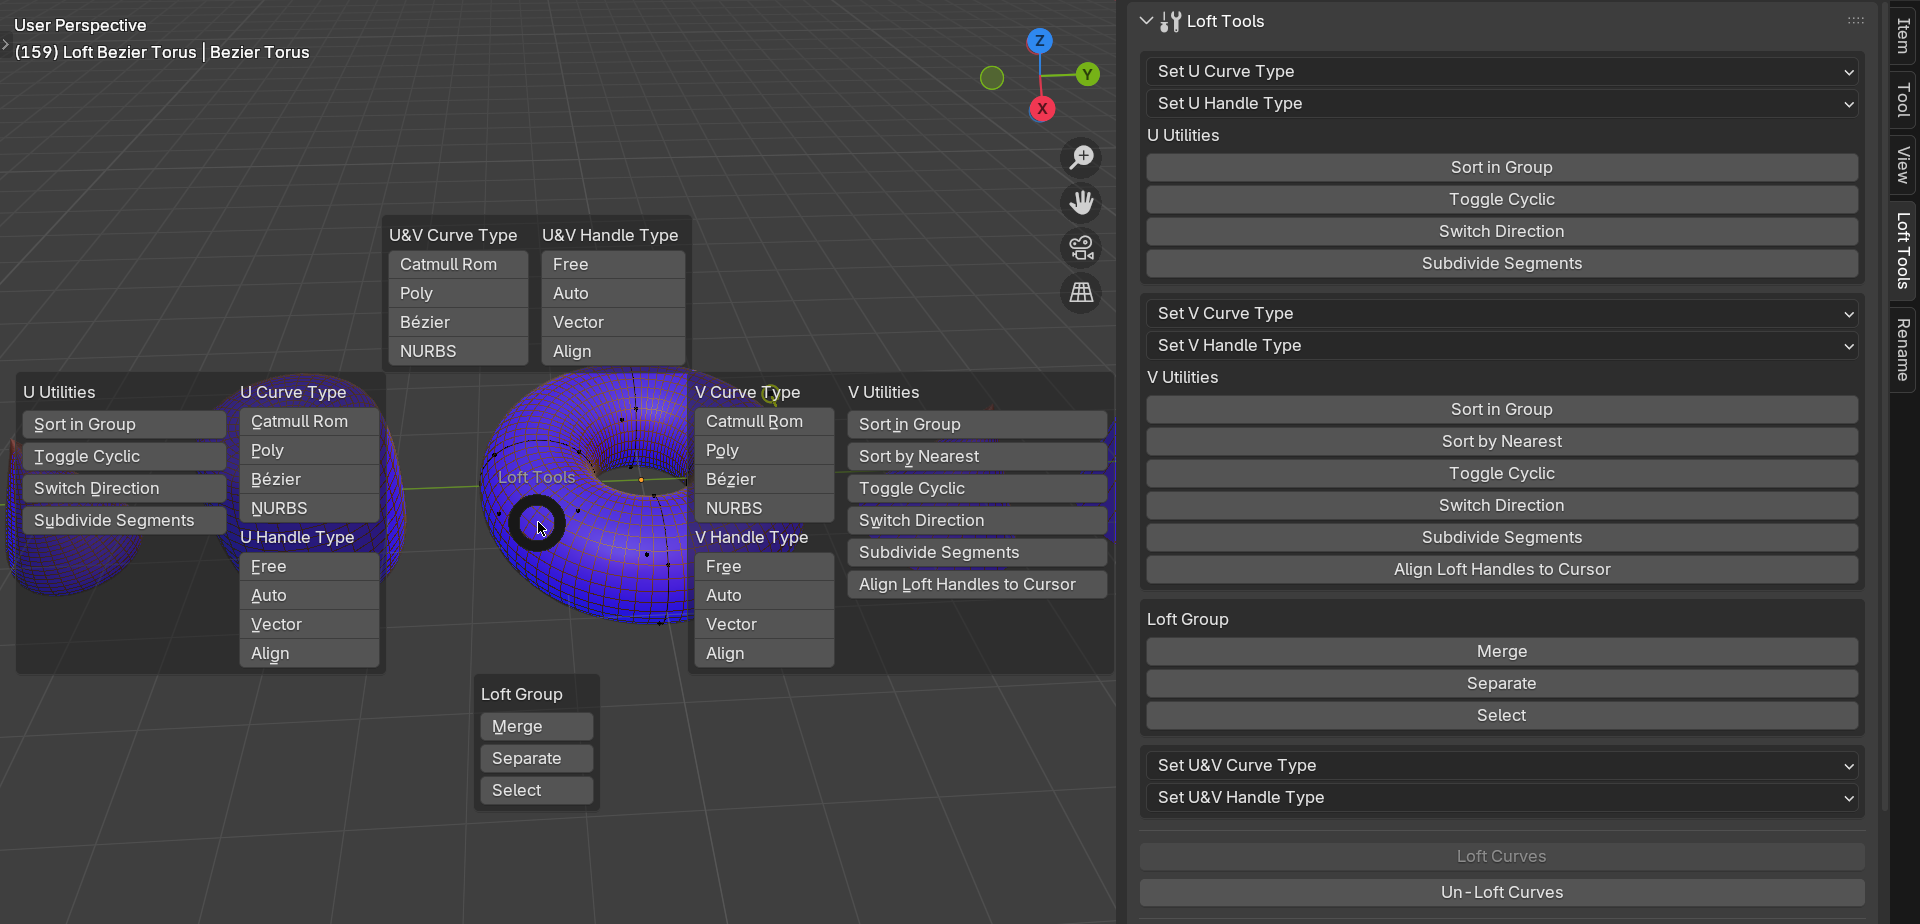
Task: Open the Set U&V Curve Type dropdown
Action: point(1502,765)
